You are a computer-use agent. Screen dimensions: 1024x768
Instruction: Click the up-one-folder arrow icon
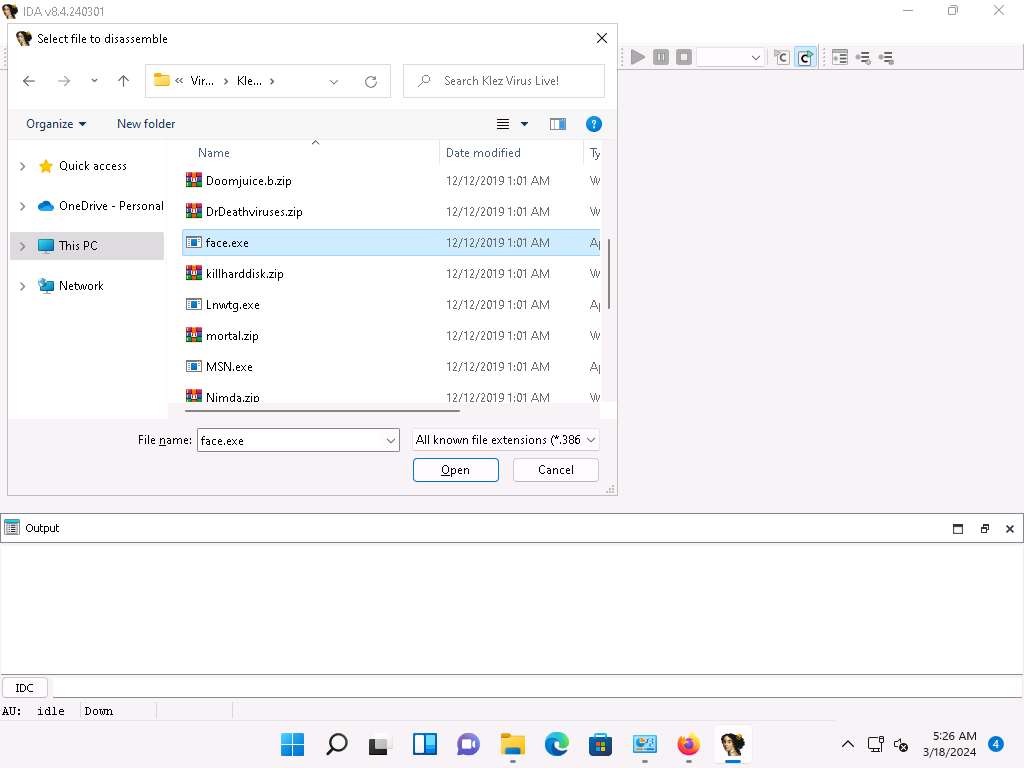(123, 81)
